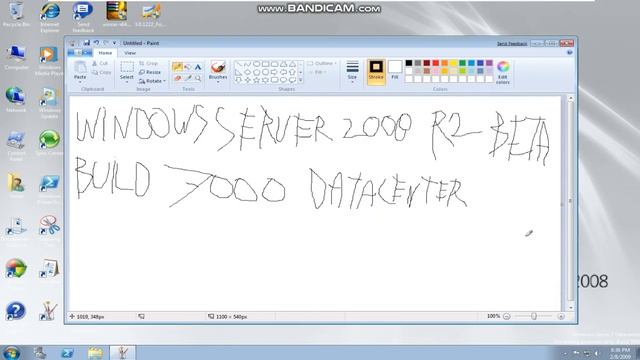Open Customize Quick Access Toolbar arrow
The height and width of the screenshot is (360, 640).
click(114, 43)
